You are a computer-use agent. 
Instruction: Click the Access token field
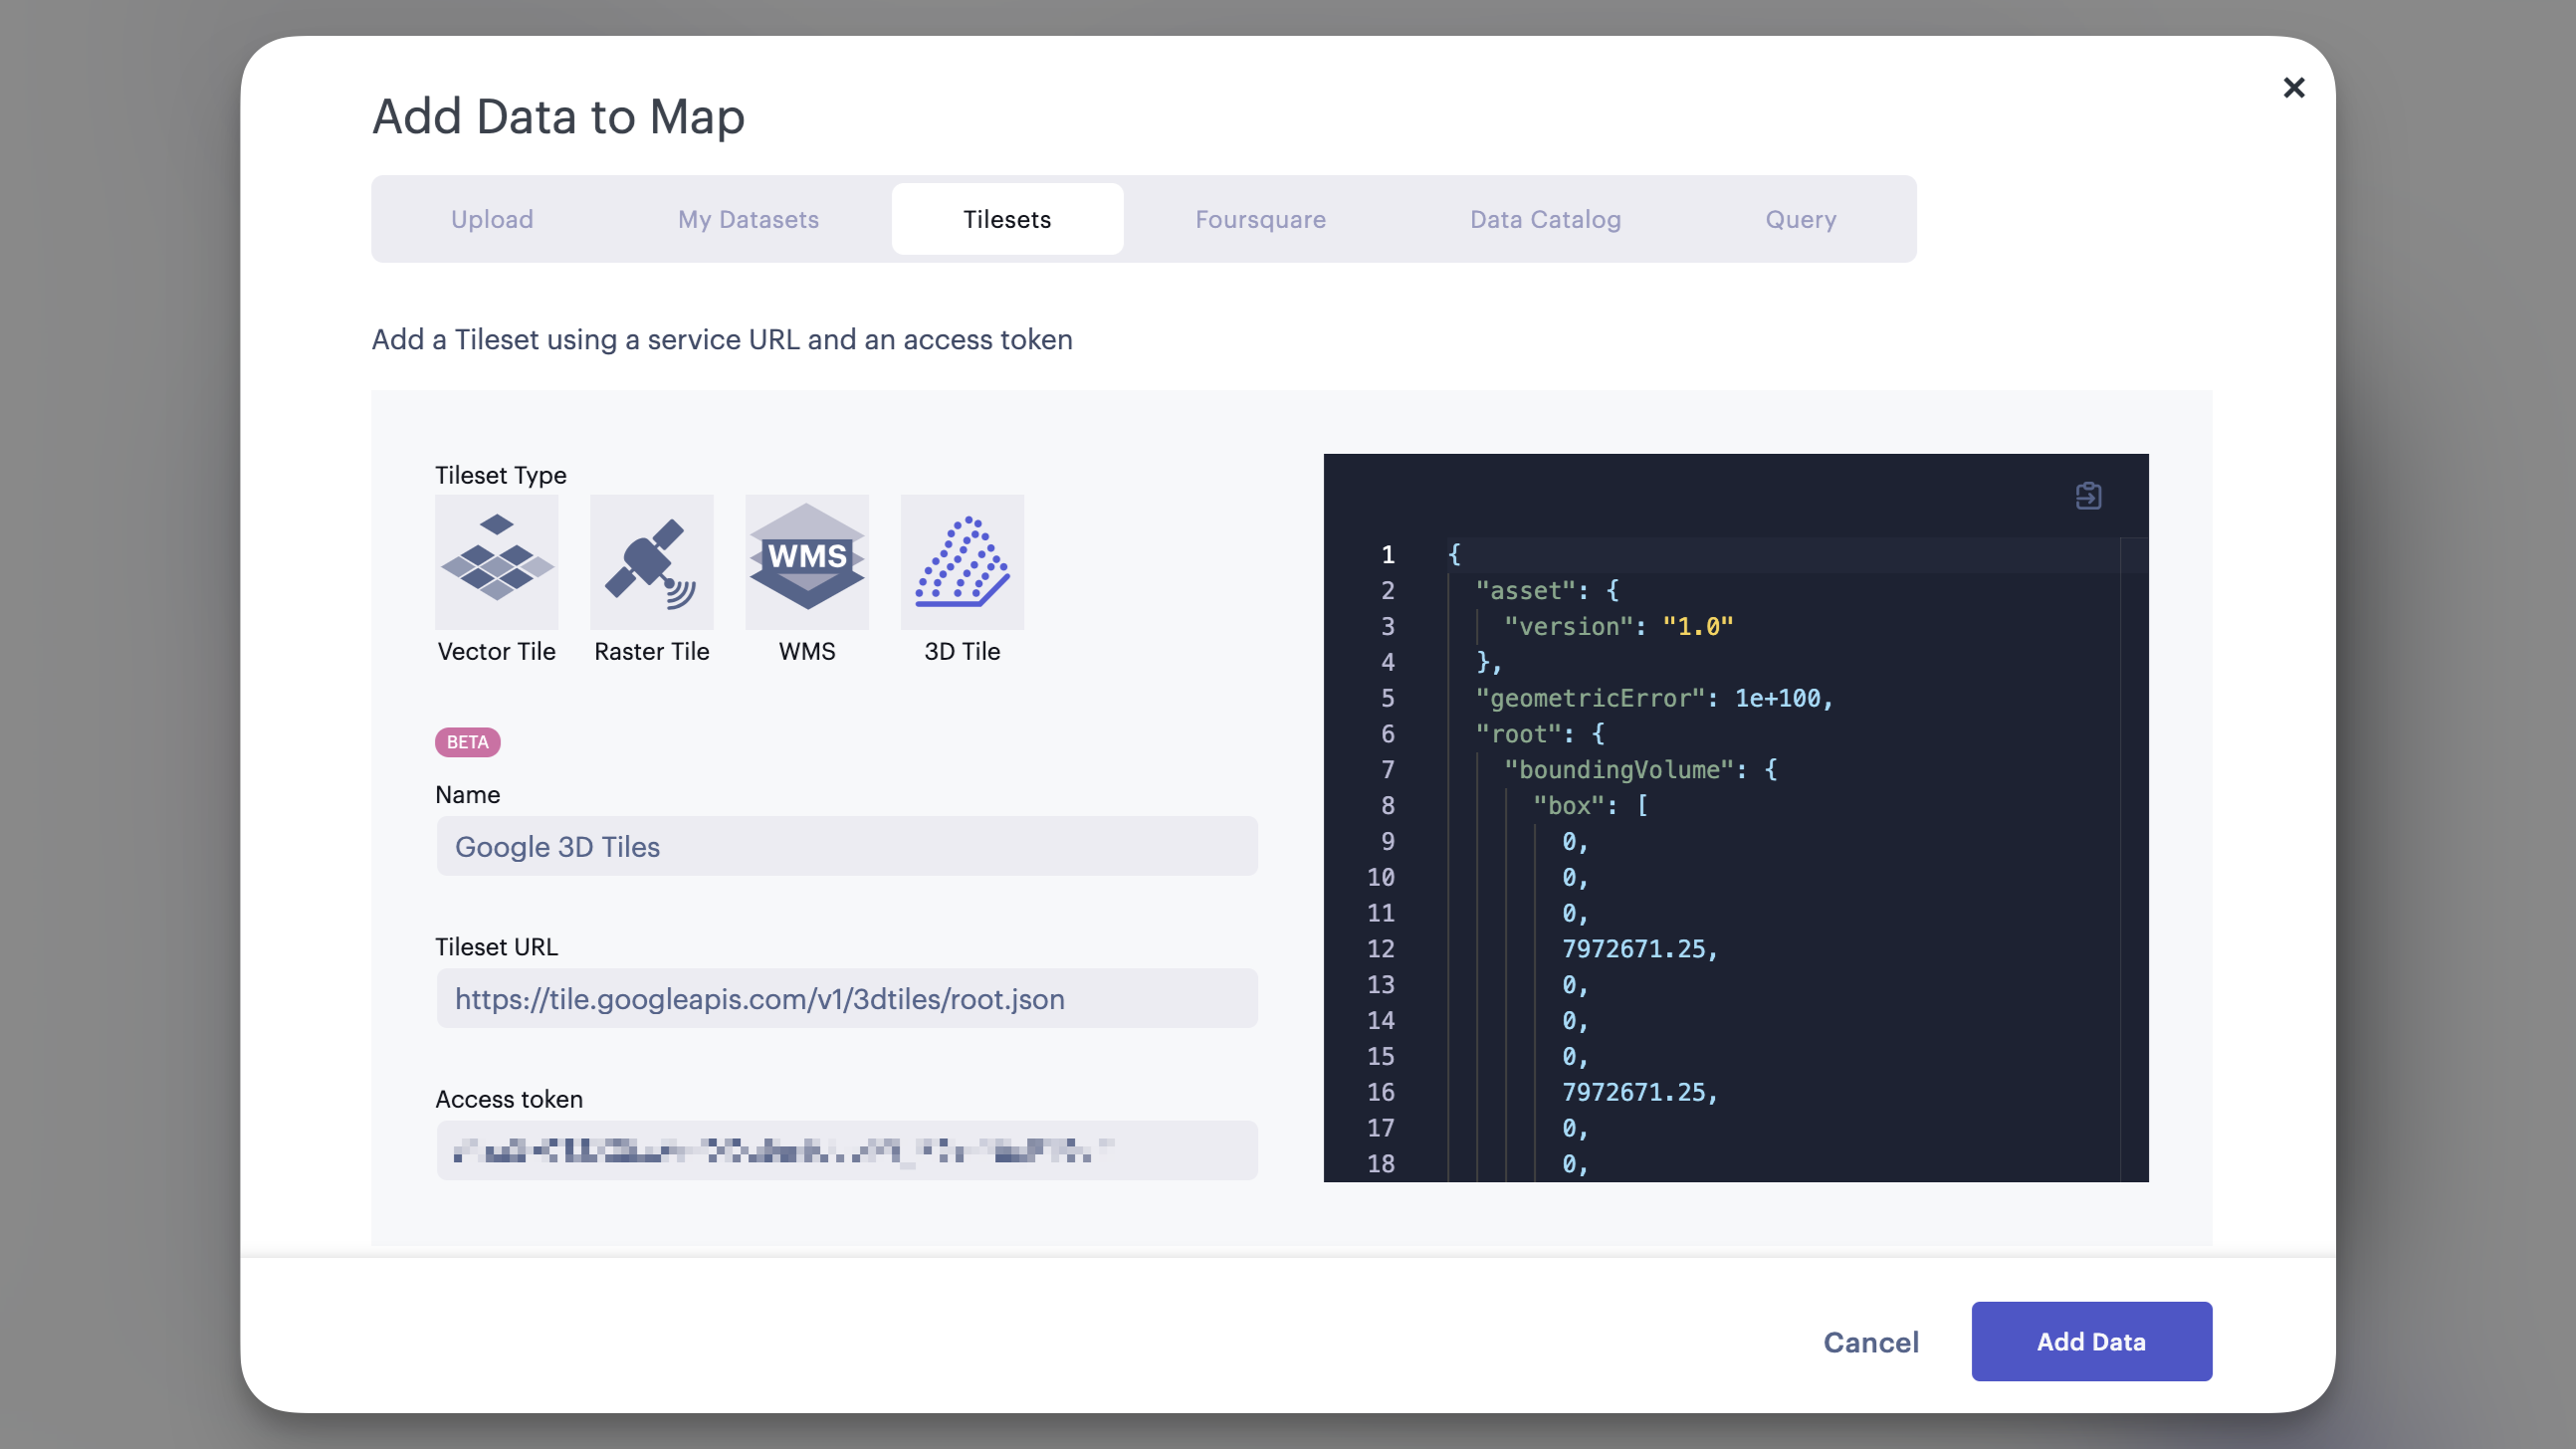(846, 1150)
